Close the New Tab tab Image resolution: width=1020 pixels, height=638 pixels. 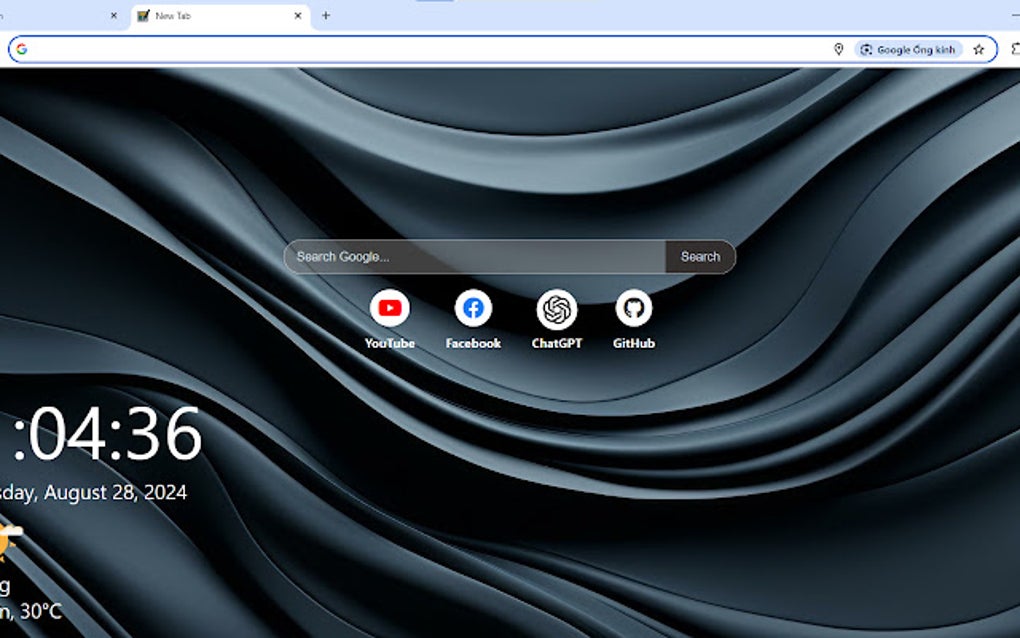(x=298, y=16)
